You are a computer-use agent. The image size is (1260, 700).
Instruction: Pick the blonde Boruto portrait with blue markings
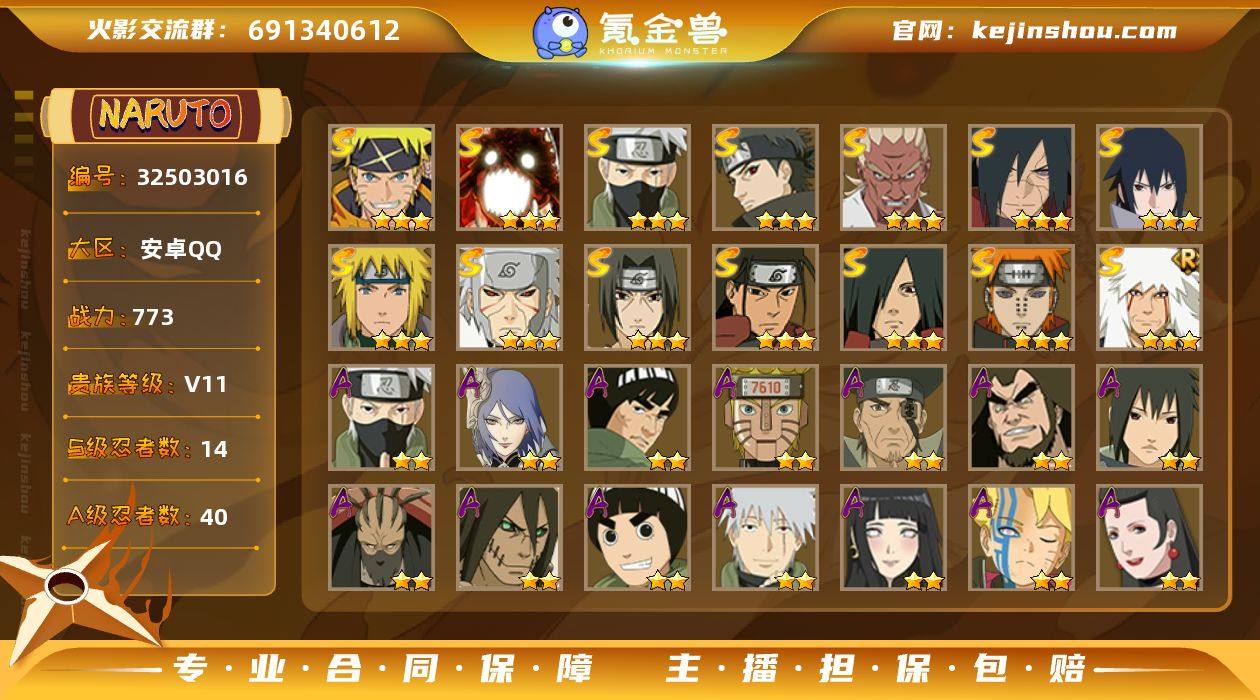(1021, 538)
